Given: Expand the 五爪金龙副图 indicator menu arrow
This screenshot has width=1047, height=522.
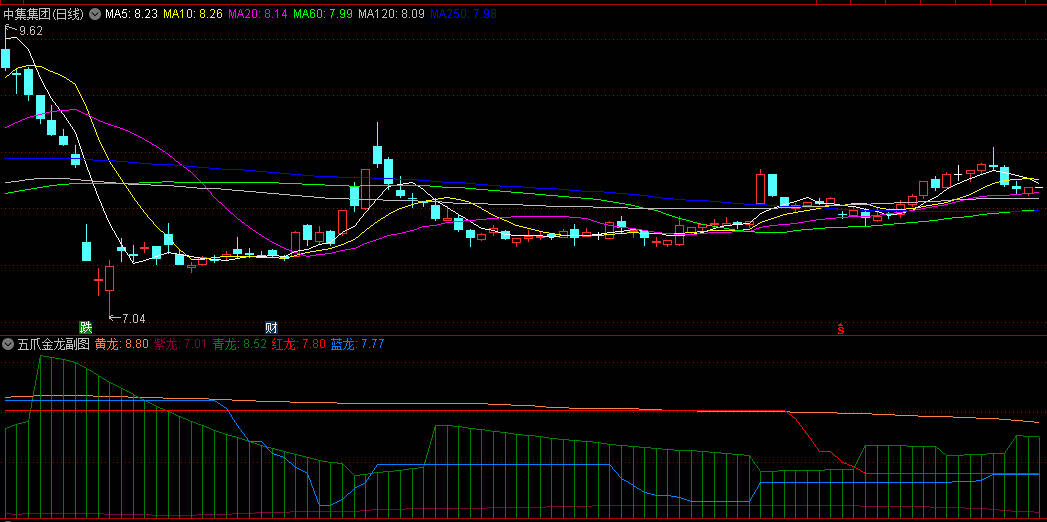Looking at the screenshot, I should coord(9,344).
